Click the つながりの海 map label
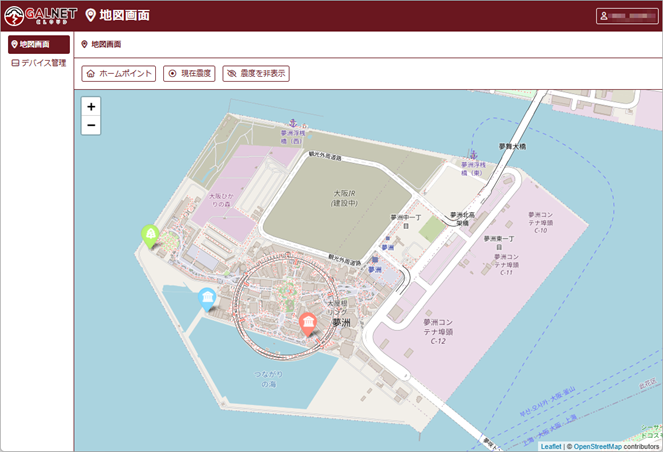663x452 pixels. (x=268, y=379)
